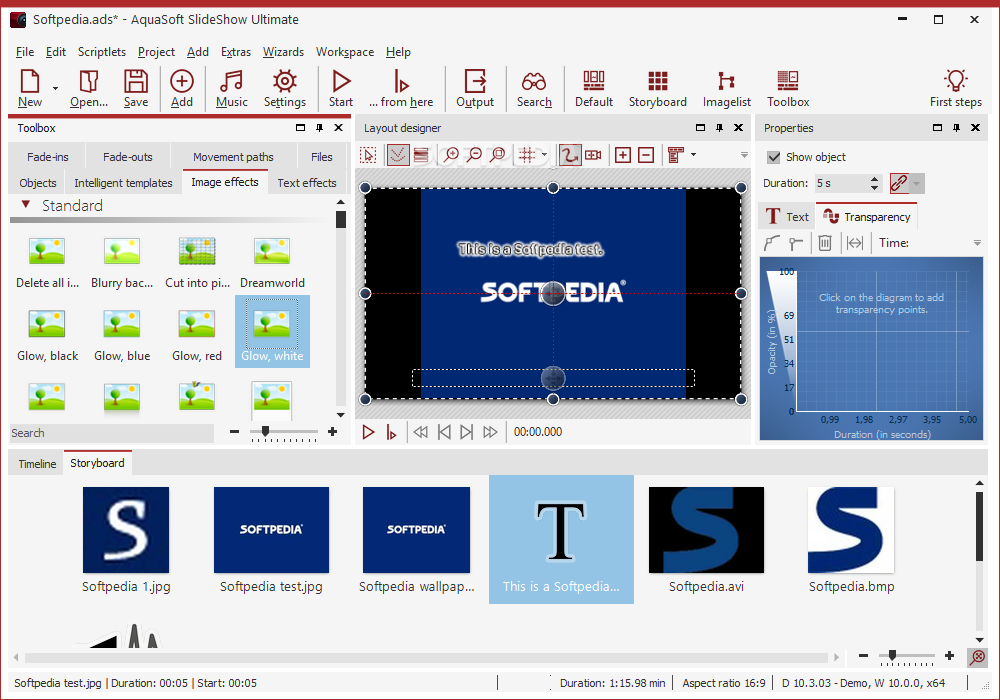Show the Toolbox view from the toolbar
This screenshot has width=1000, height=700.
pyautogui.click(x=788, y=88)
